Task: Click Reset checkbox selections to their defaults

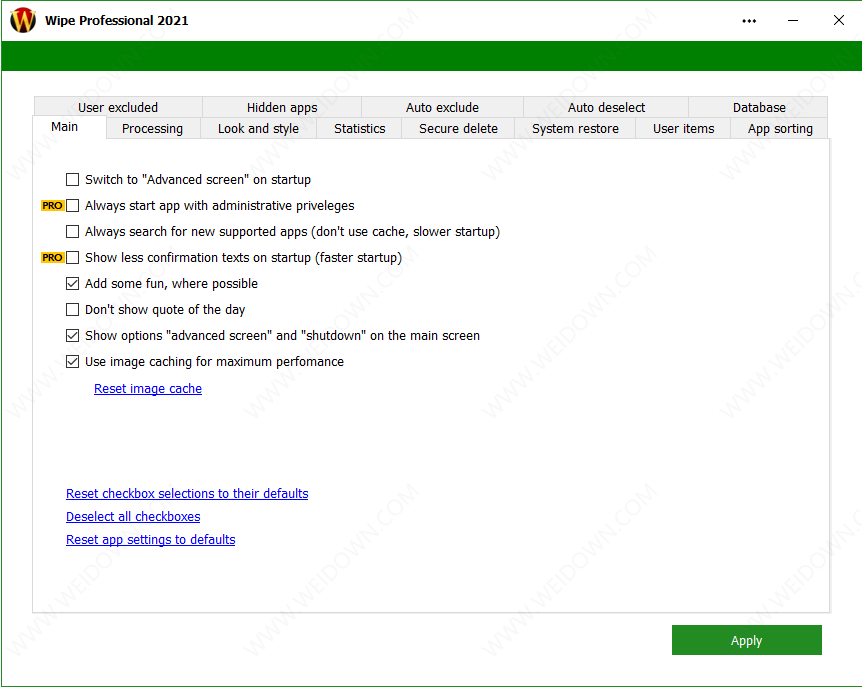Action: coord(187,494)
